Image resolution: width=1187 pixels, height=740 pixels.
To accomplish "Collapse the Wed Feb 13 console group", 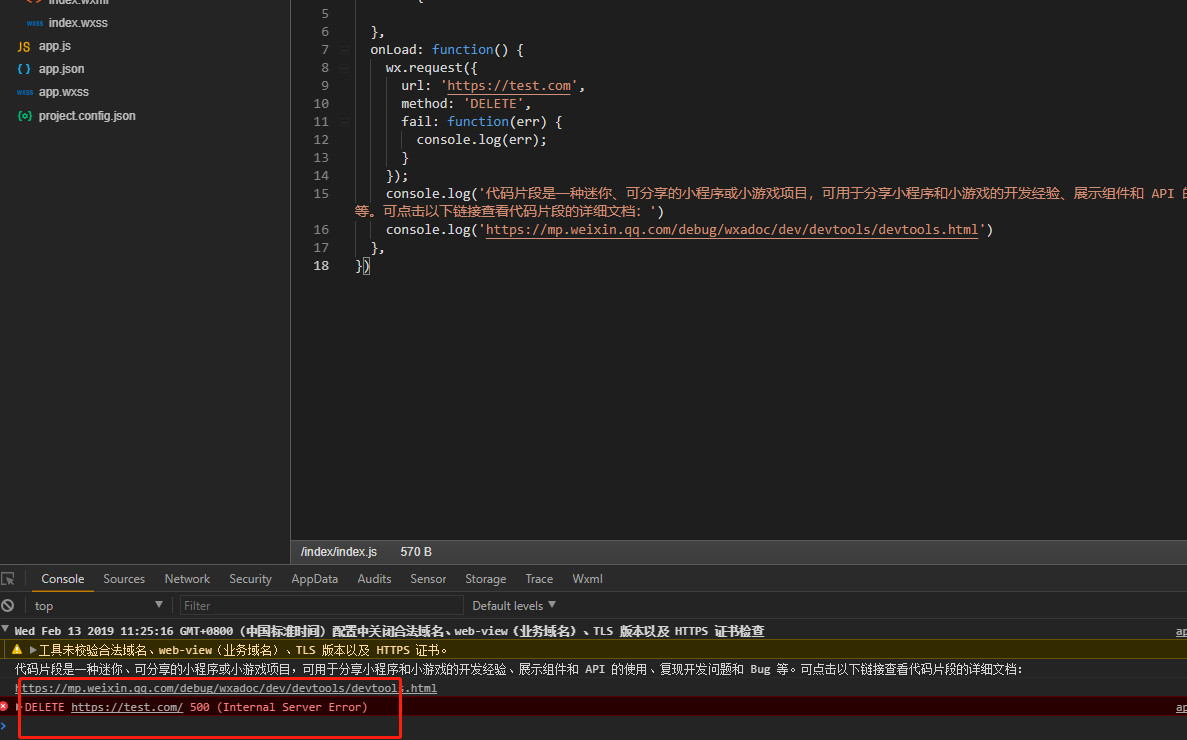I will tap(5, 630).
